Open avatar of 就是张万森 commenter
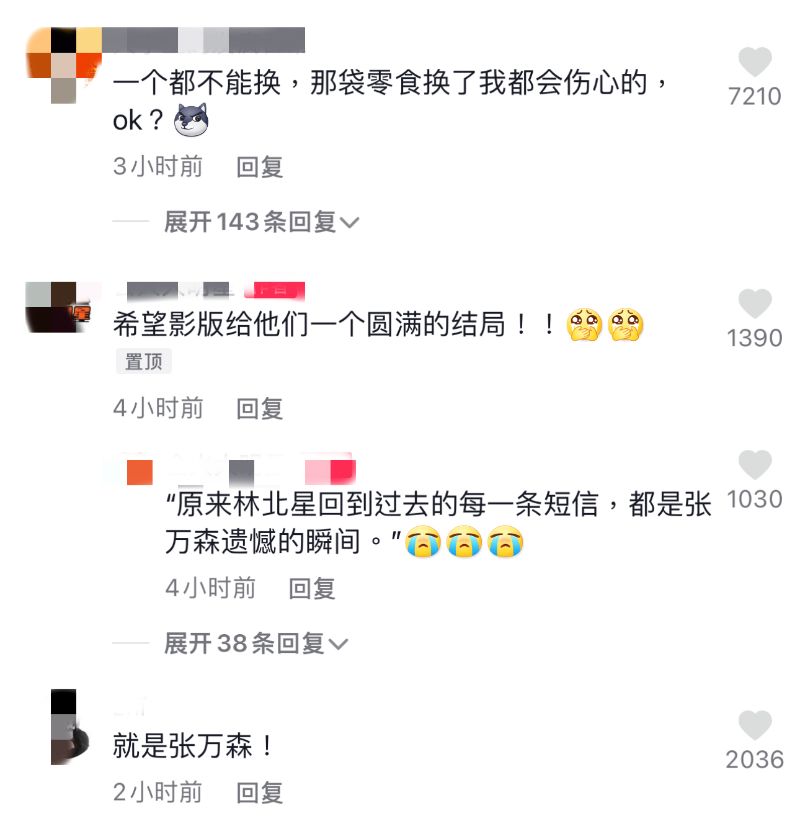 pyautogui.click(x=70, y=727)
